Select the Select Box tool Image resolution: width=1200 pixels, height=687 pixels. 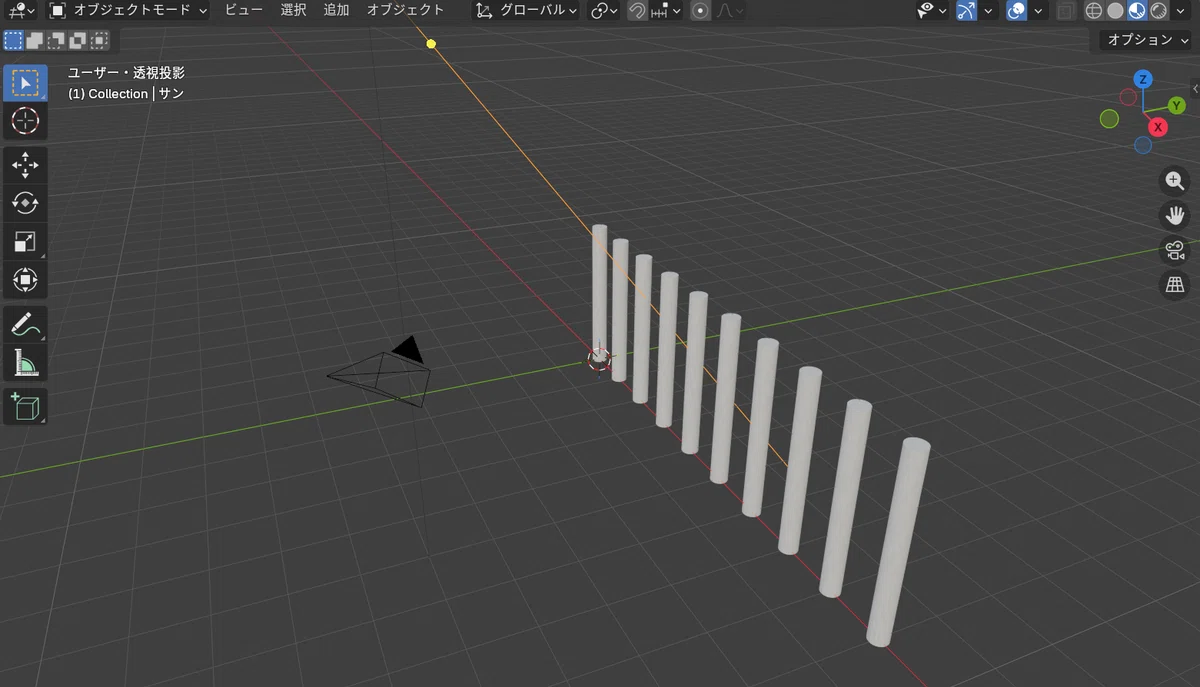[x=25, y=82]
